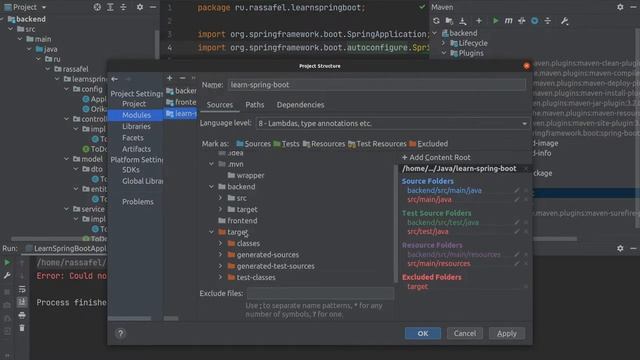Mark as Excluded folder
This screenshot has height=360, width=640.
[x=429, y=144]
